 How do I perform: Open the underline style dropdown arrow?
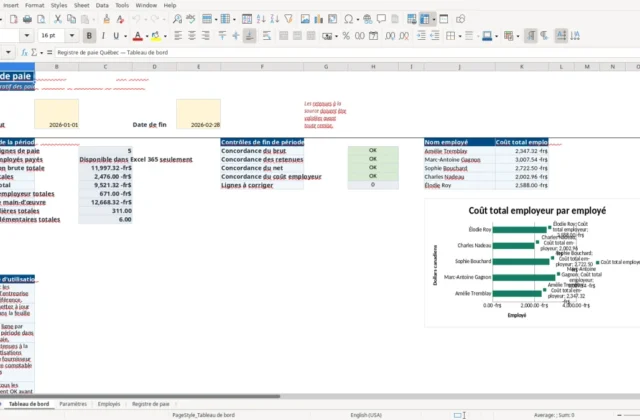[x=125, y=36]
